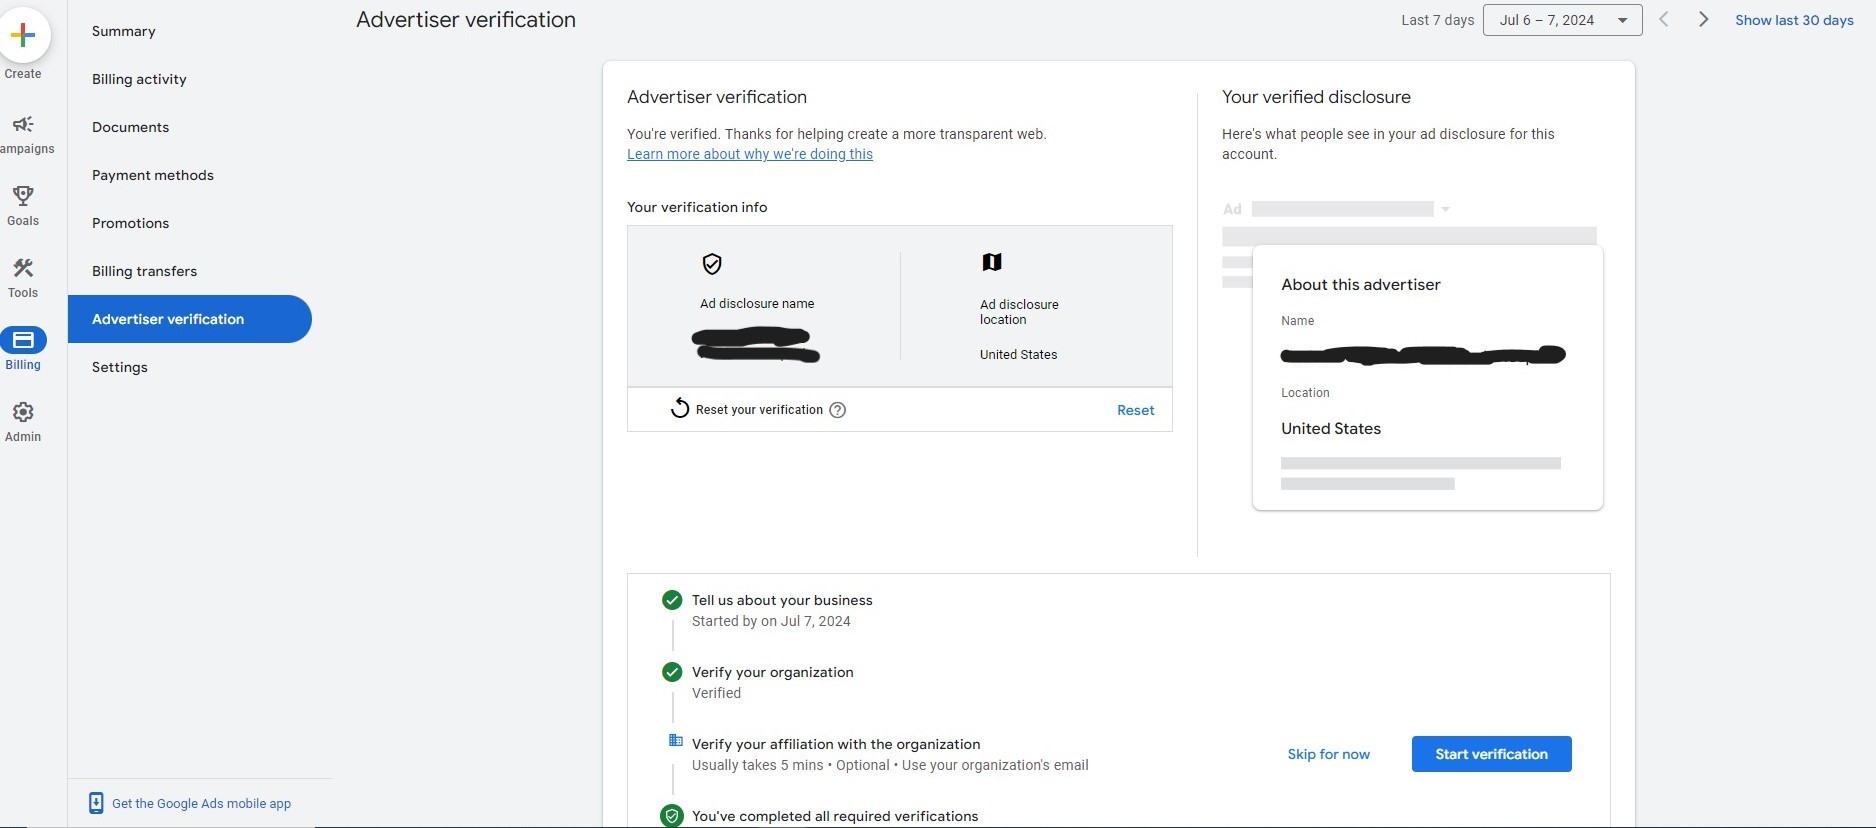Open Summary in billing menu
The width and height of the screenshot is (1876, 828).
click(x=124, y=31)
